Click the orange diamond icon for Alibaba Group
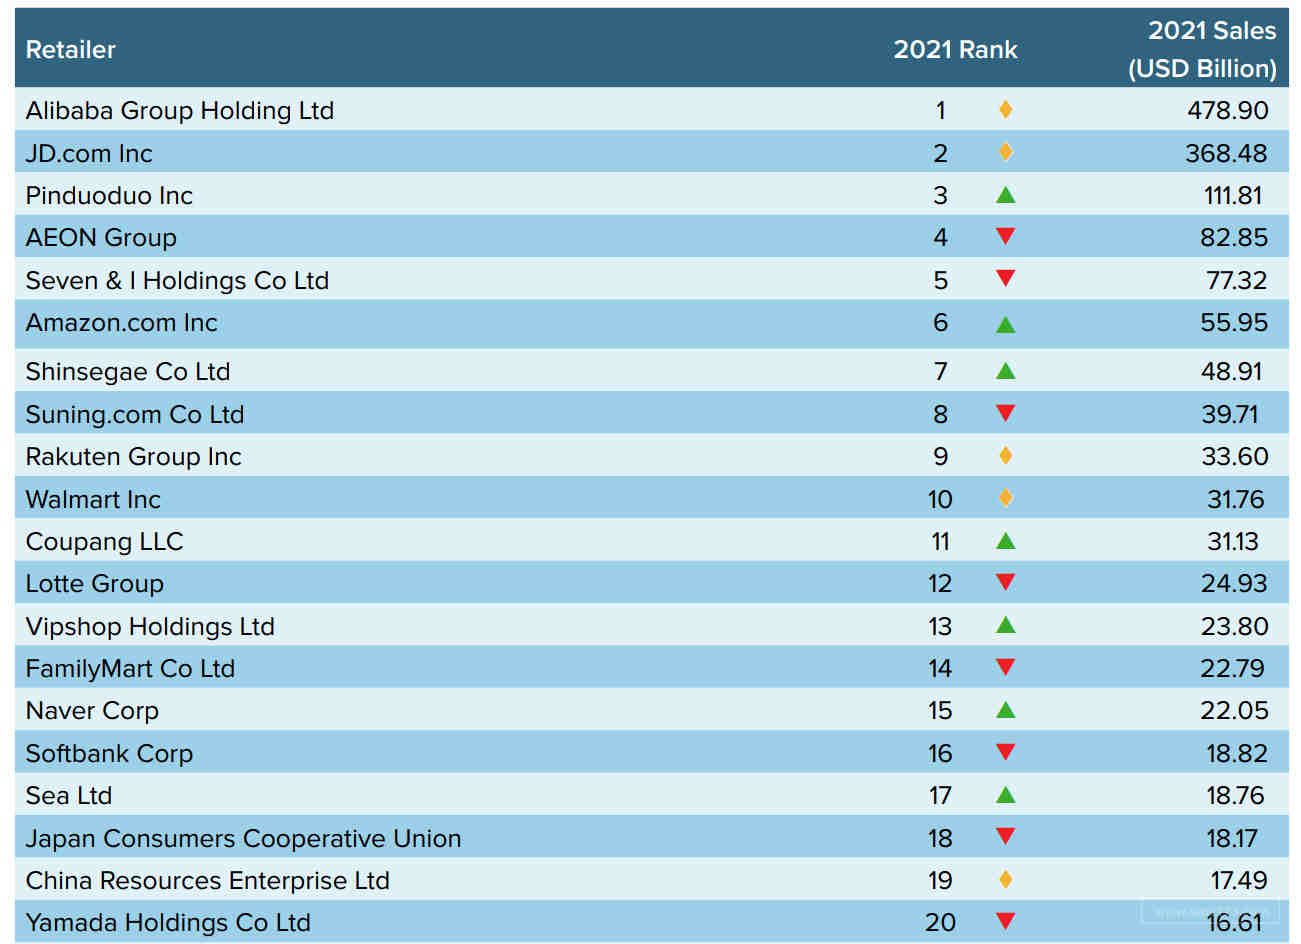1301x944 pixels. pyautogui.click(x=1006, y=110)
